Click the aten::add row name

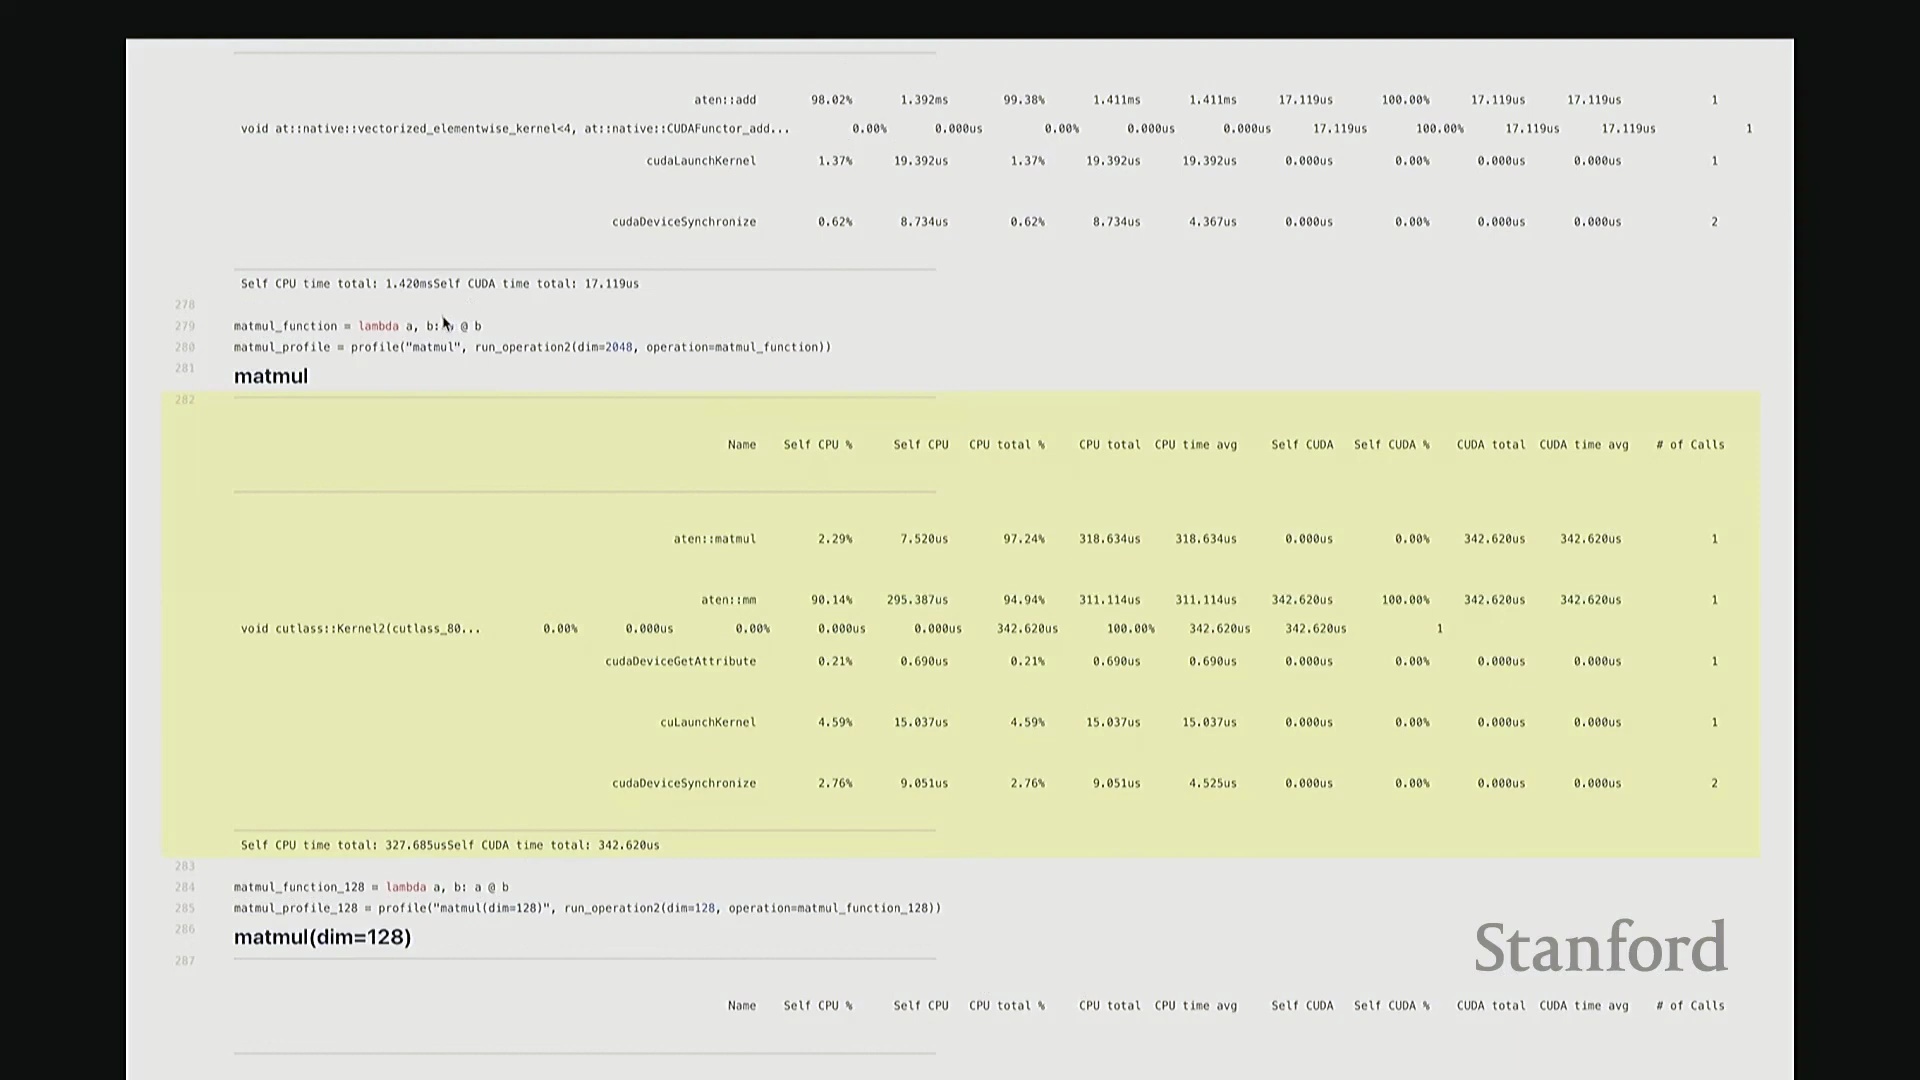(725, 100)
